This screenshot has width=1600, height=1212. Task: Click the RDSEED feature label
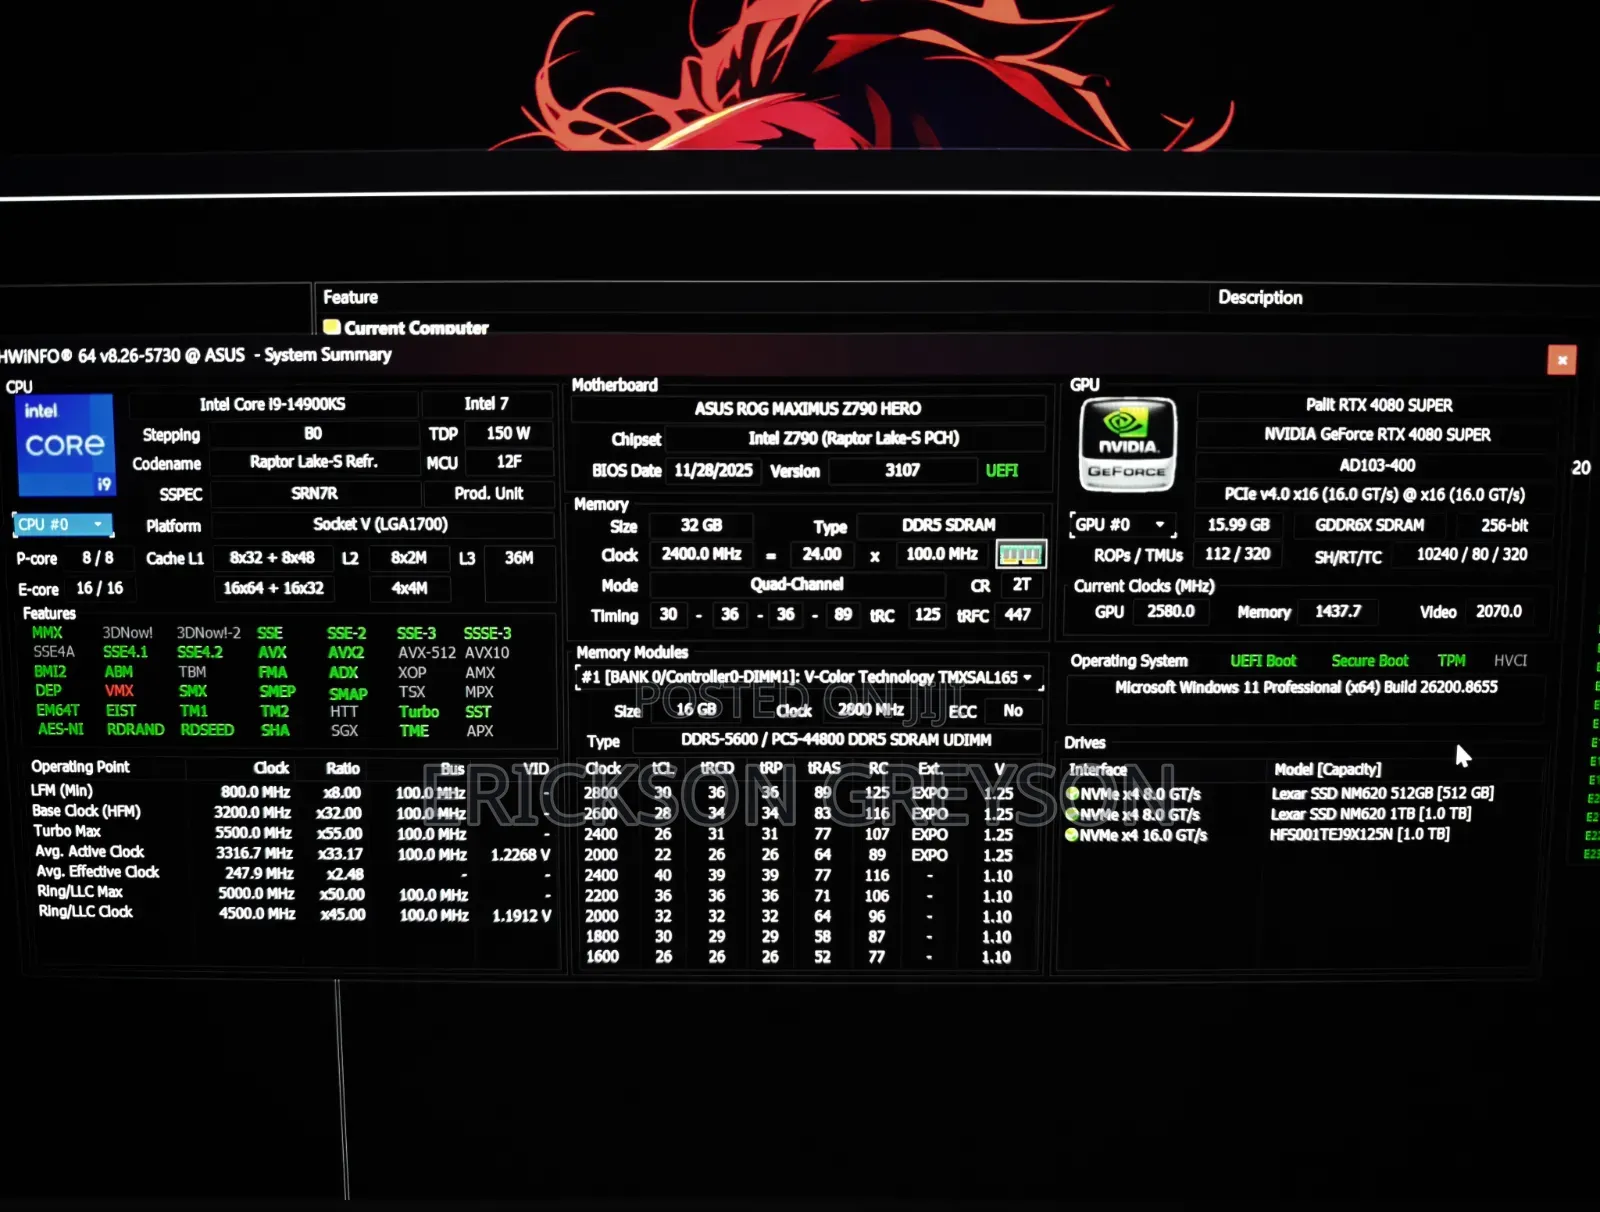coord(207,730)
